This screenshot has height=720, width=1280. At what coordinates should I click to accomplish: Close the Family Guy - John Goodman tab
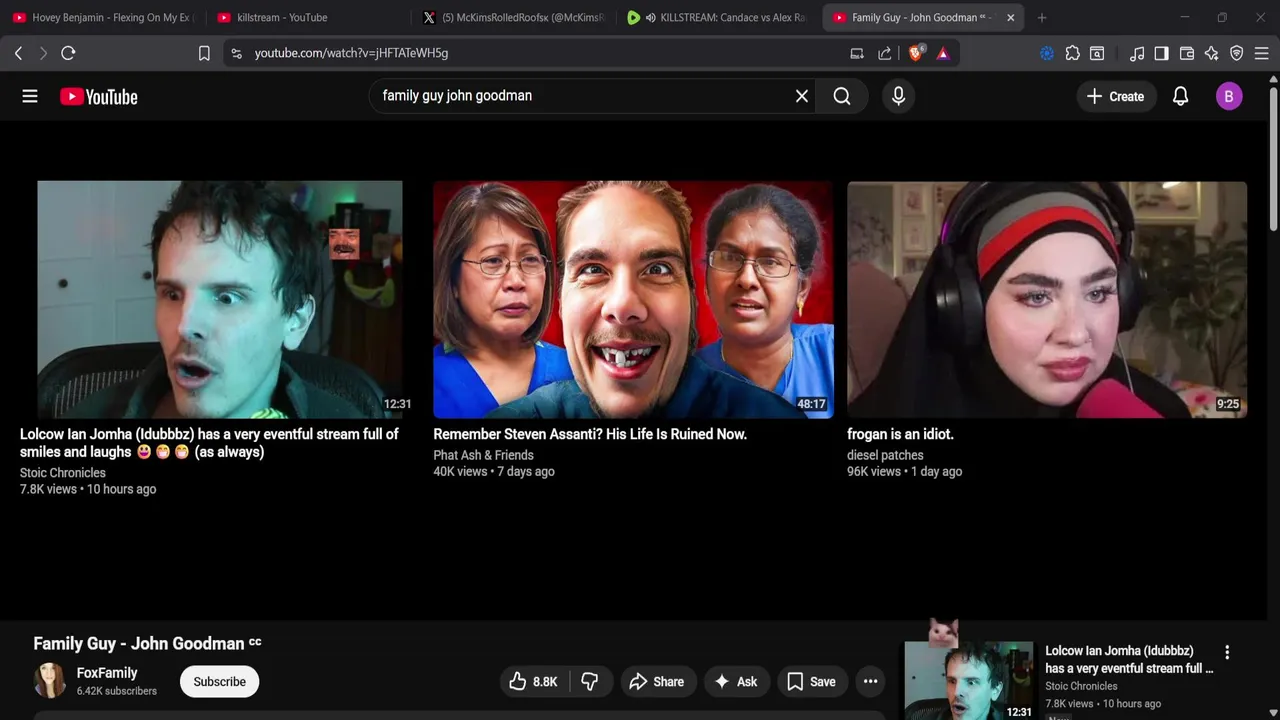pyautogui.click(x=1010, y=17)
